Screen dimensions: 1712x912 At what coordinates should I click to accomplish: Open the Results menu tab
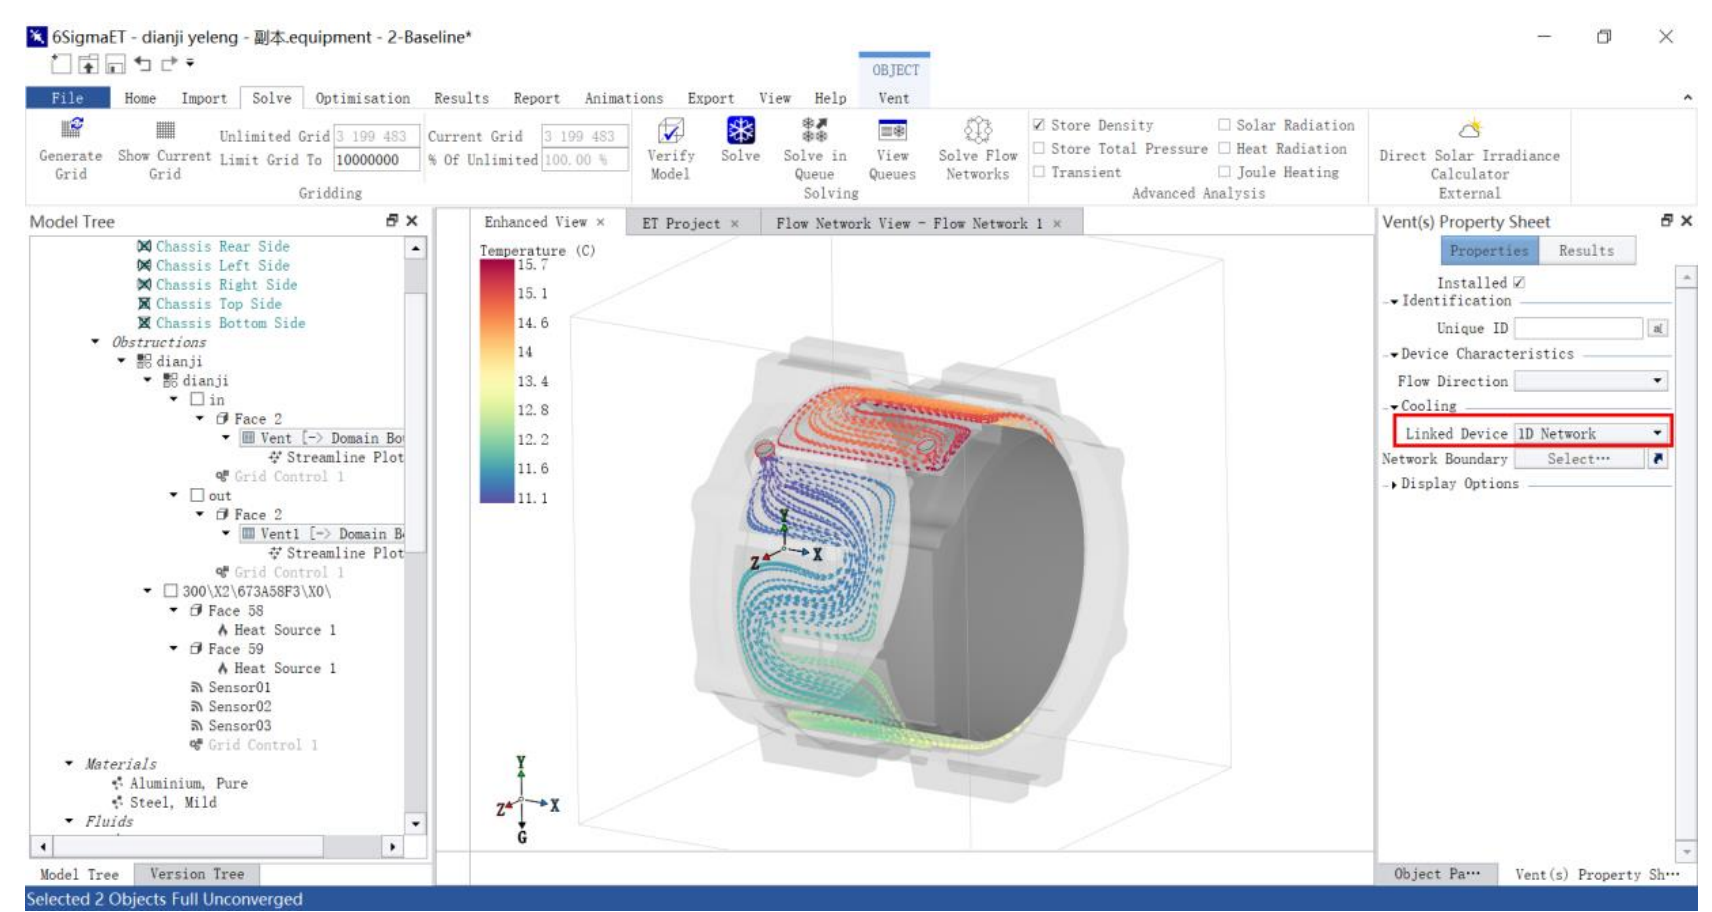(x=461, y=98)
